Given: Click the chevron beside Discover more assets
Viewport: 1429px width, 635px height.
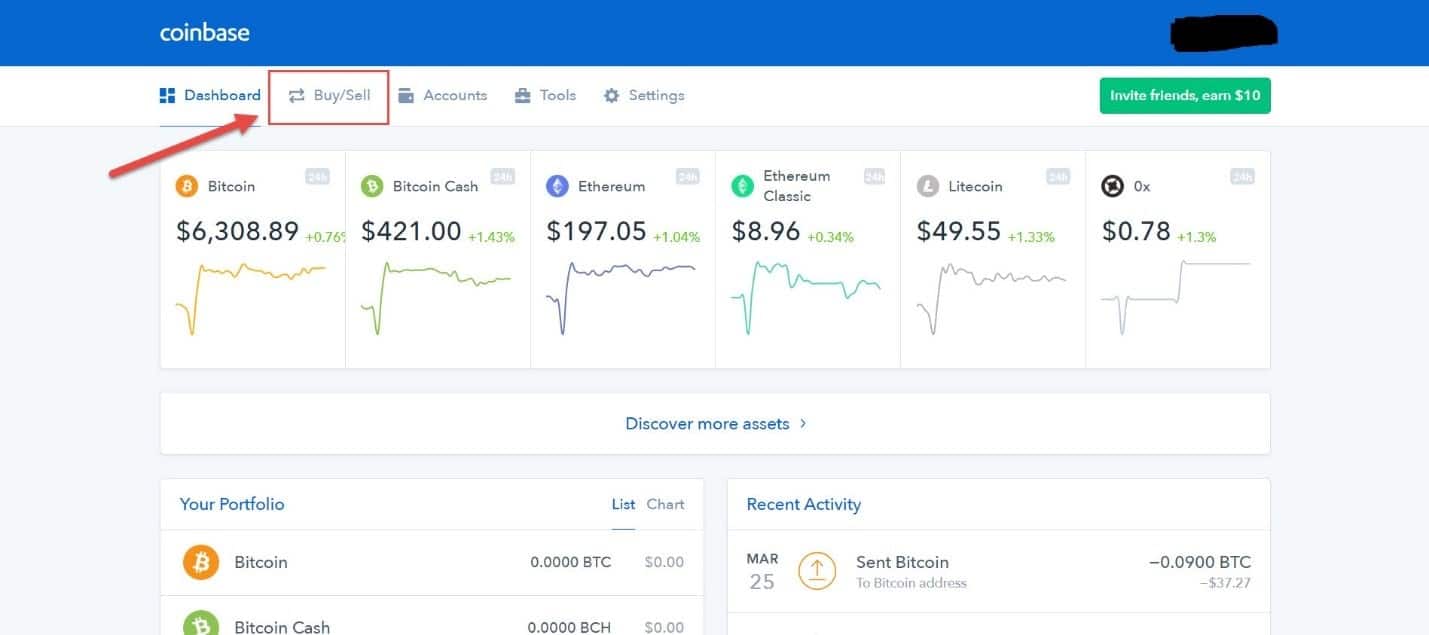Looking at the screenshot, I should pyautogui.click(x=803, y=424).
